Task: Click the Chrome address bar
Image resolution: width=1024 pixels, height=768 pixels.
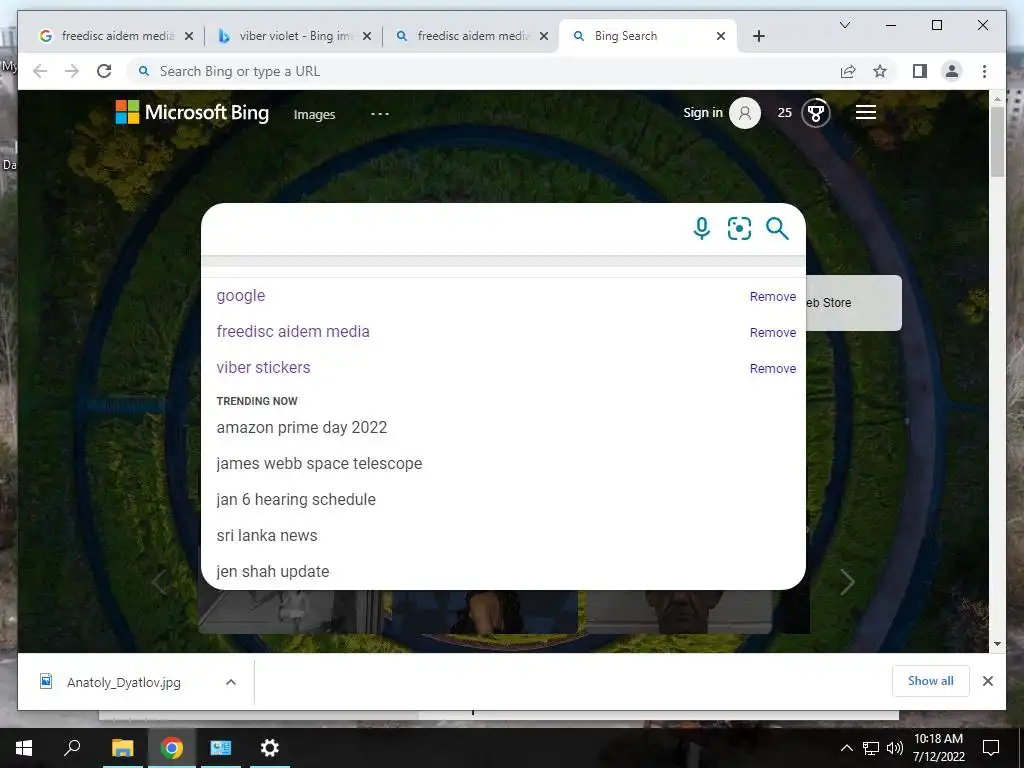Action: tap(483, 71)
